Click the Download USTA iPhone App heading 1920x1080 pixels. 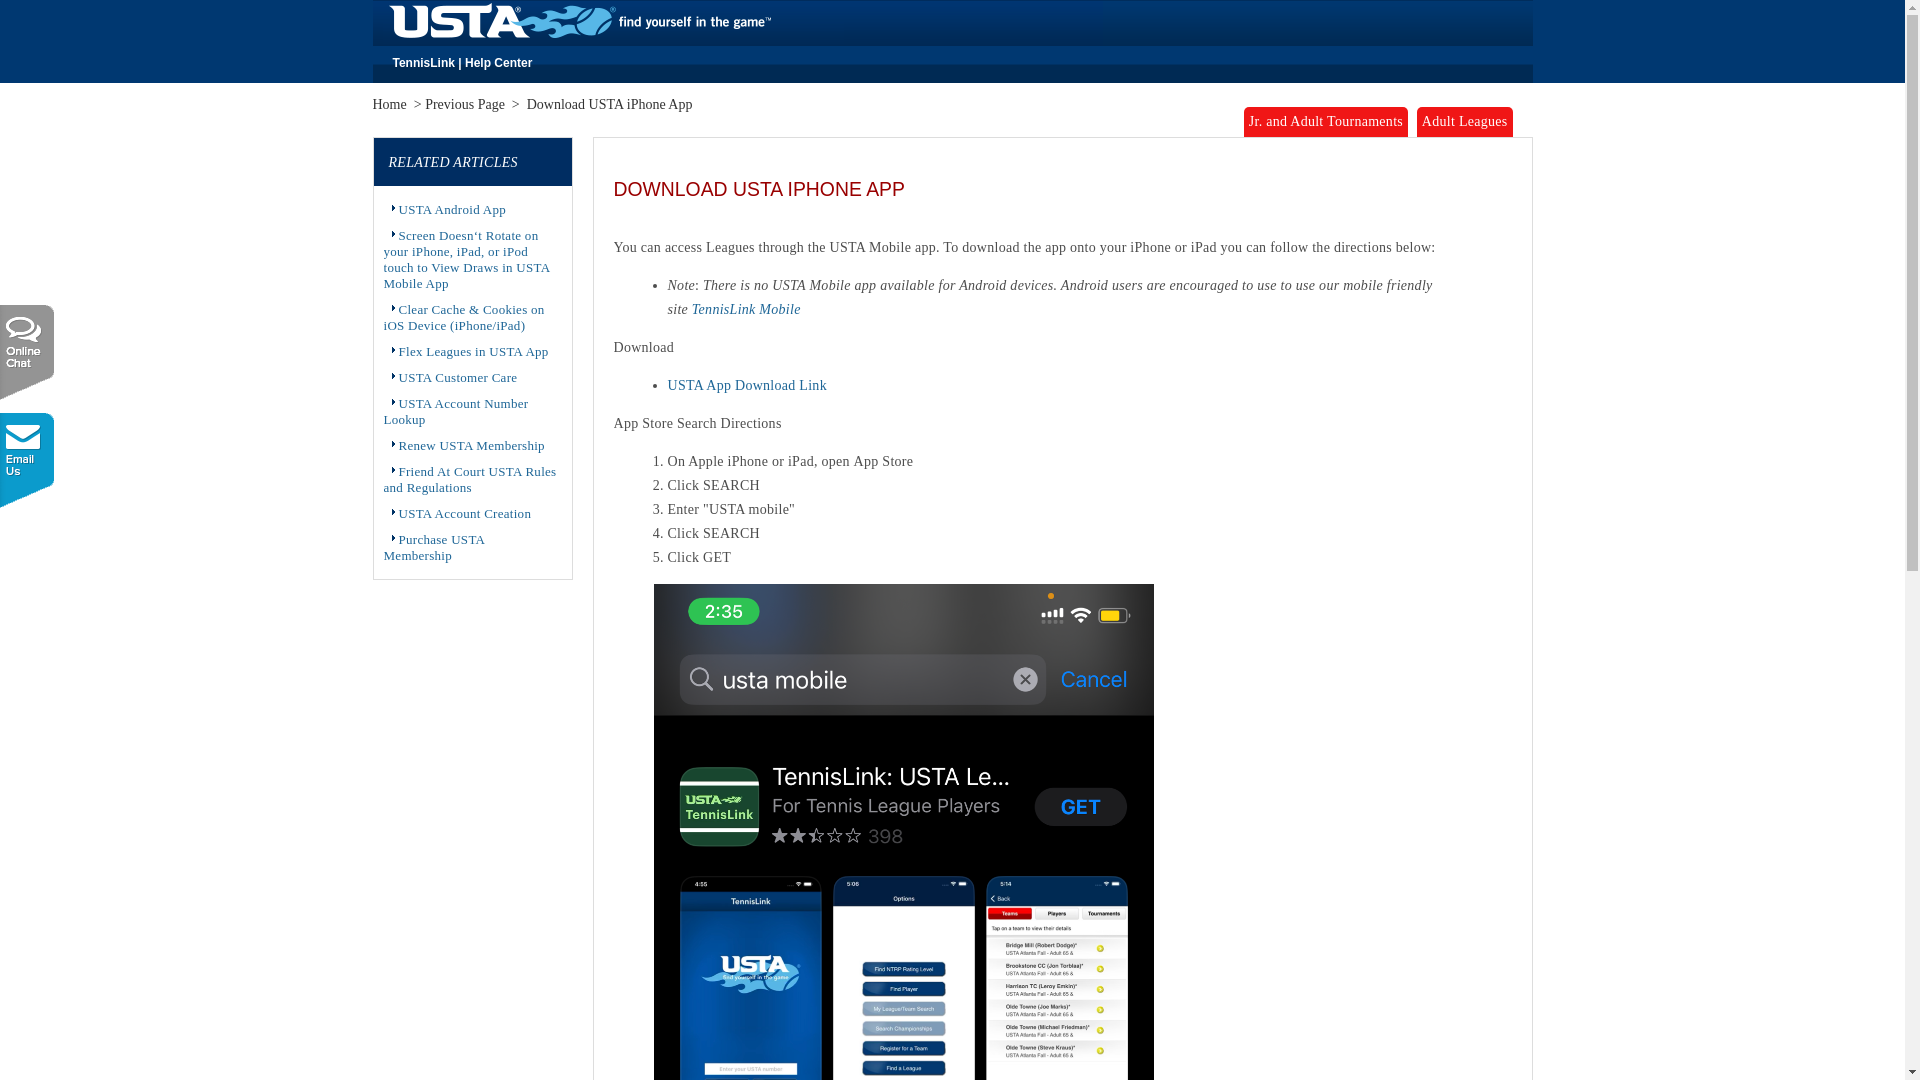click(759, 189)
